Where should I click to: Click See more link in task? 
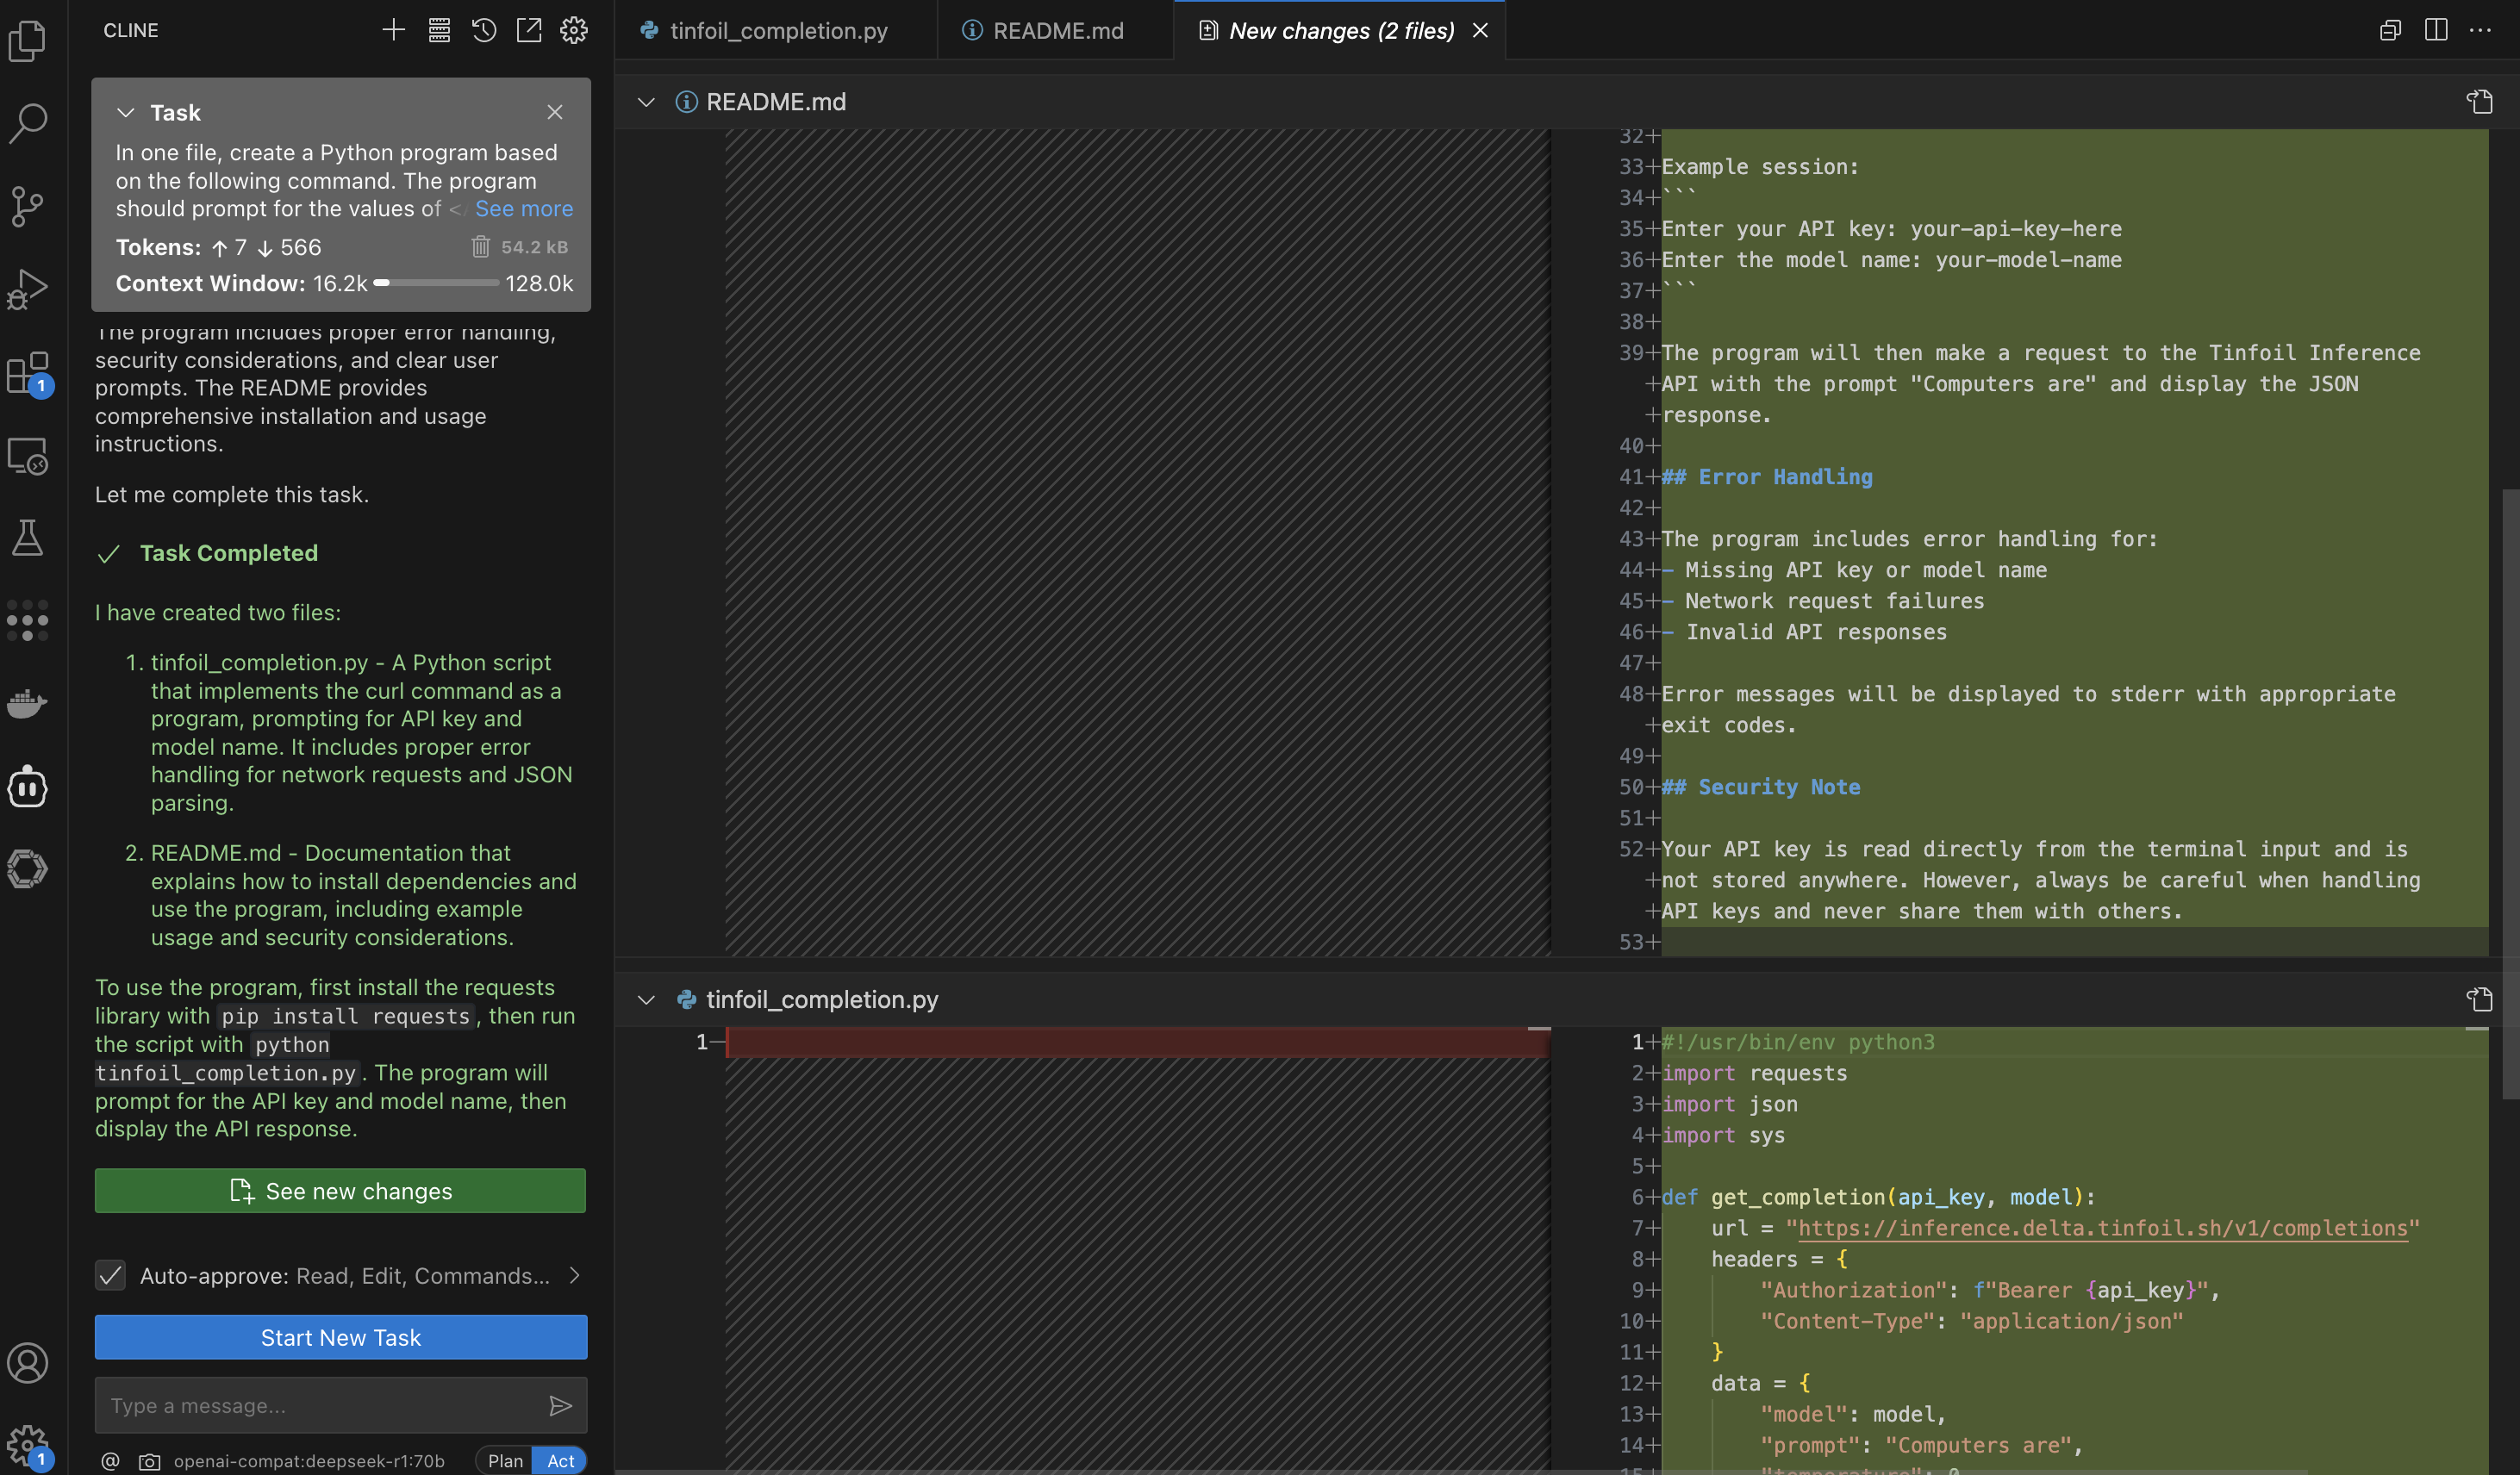524,208
